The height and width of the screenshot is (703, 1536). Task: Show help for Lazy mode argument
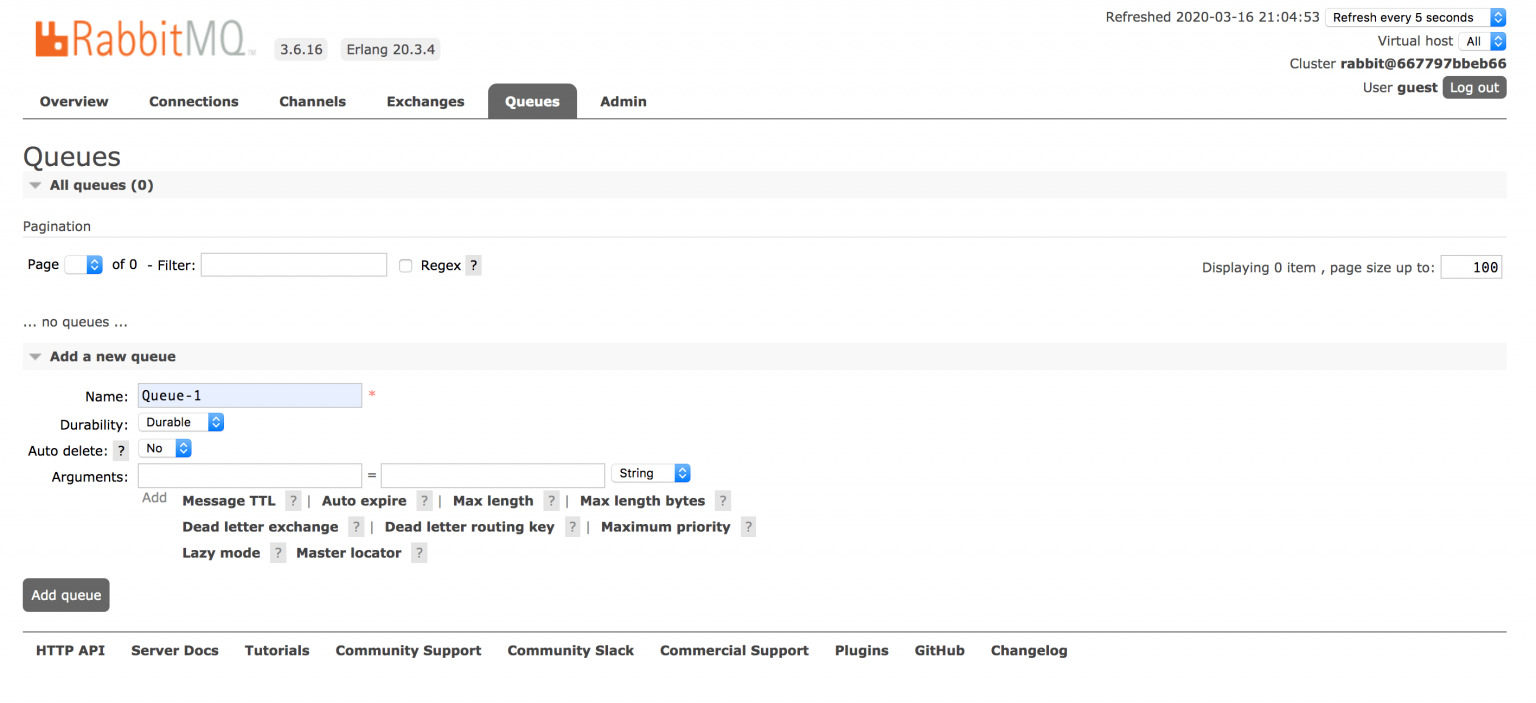pos(278,553)
